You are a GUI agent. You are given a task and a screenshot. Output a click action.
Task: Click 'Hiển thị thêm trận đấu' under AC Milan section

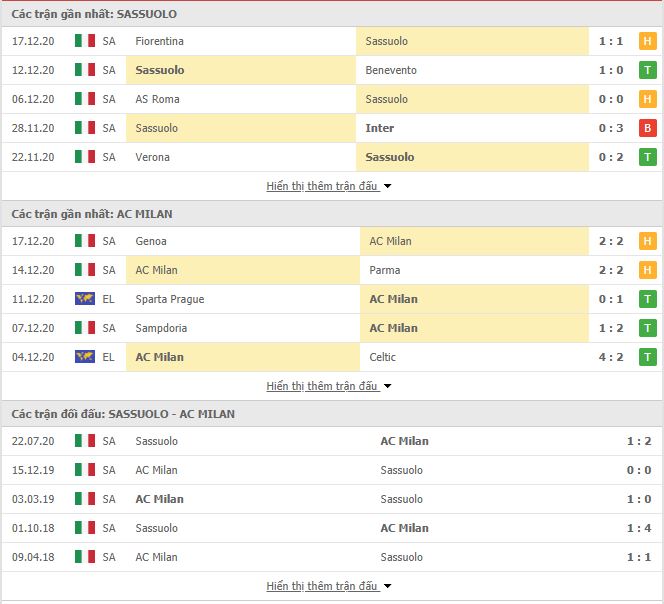[x=322, y=386]
